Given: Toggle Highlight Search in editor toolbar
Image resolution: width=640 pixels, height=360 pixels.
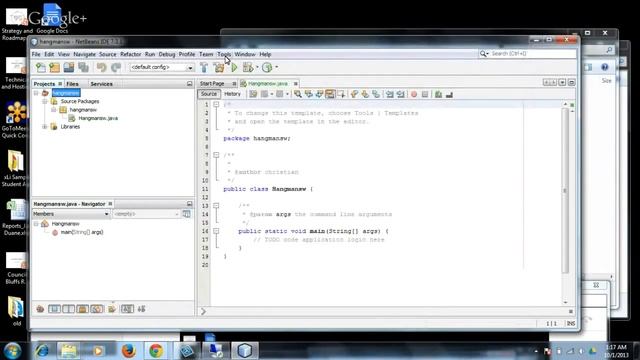Looking at the screenshot, I should [330, 94].
